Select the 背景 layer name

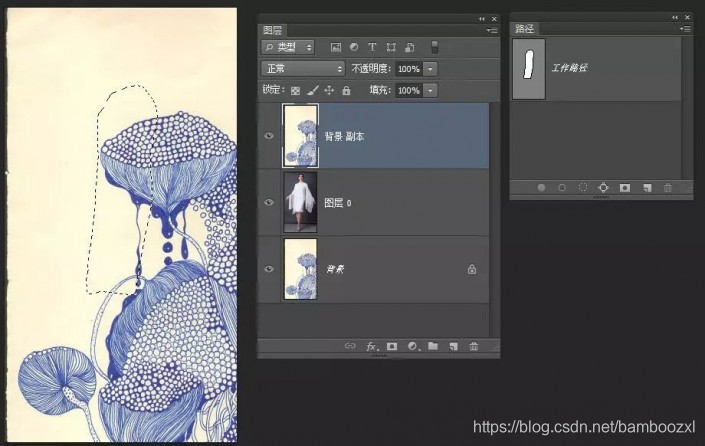click(335, 270)
